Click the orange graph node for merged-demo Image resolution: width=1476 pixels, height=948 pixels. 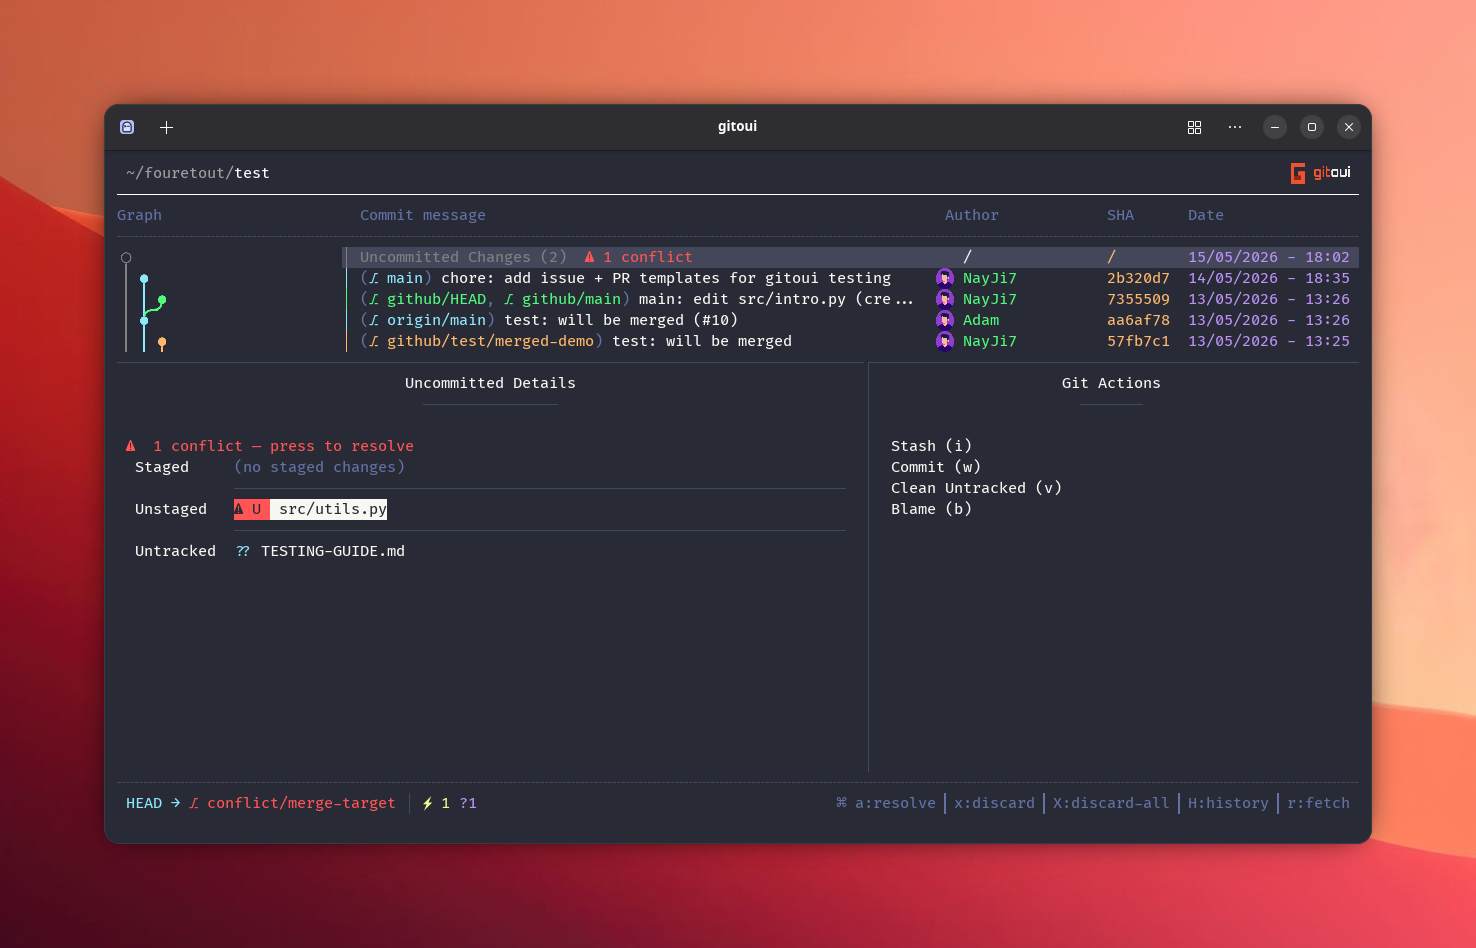pyautogui.click(x=162, y=343)
